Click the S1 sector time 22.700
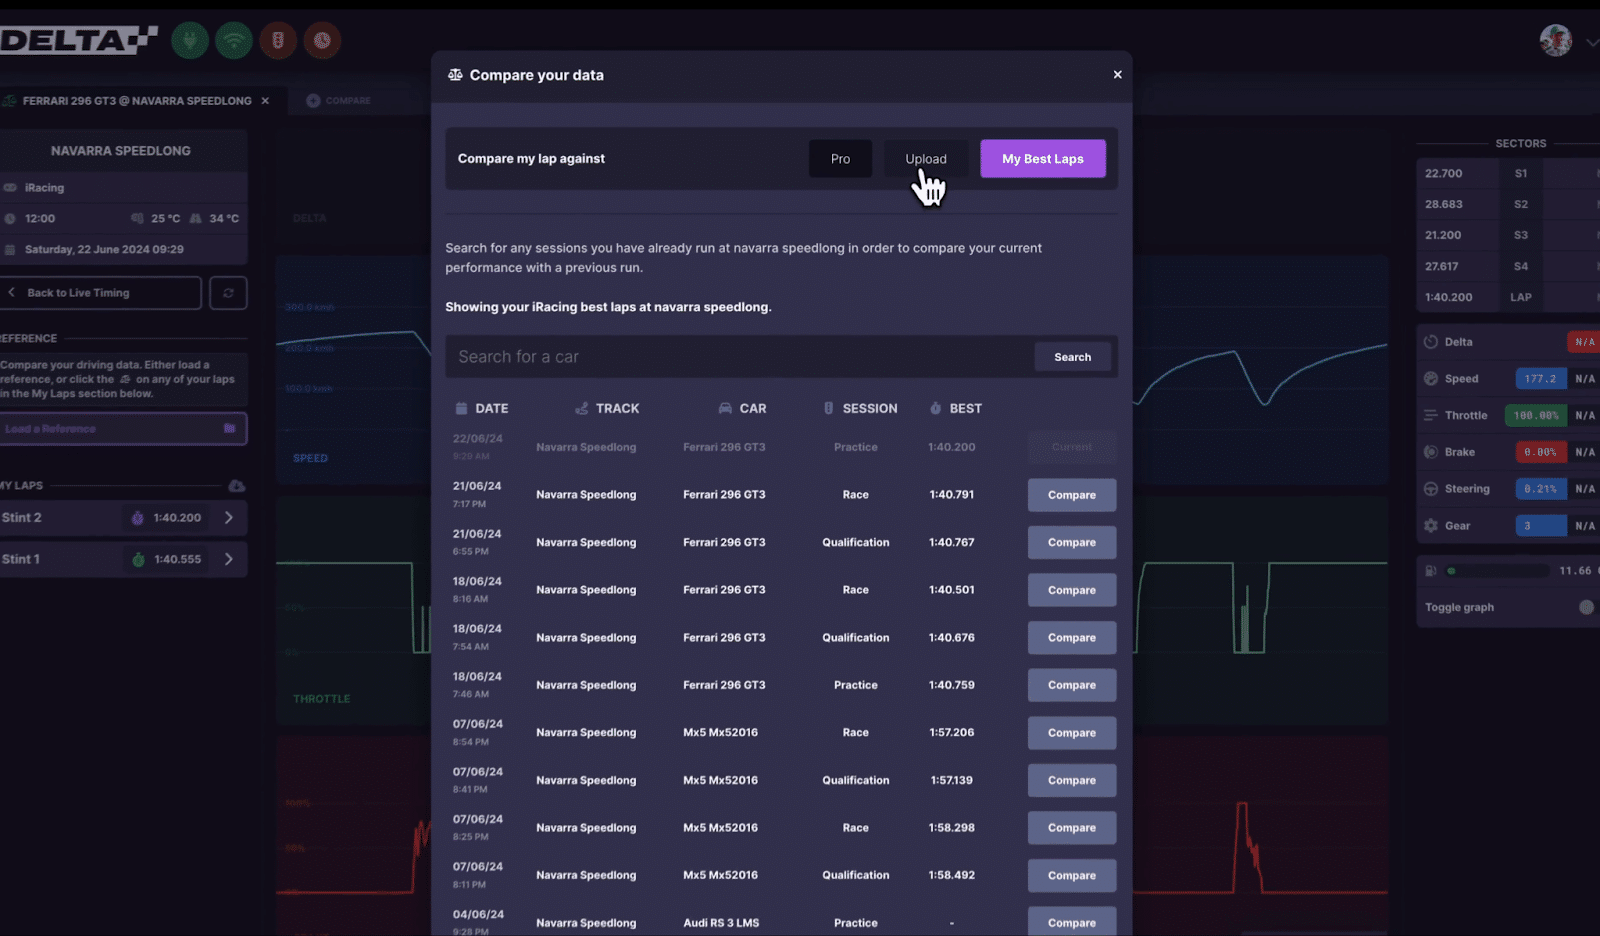This screenshot has height=936, width=1600. [1443, 174]
